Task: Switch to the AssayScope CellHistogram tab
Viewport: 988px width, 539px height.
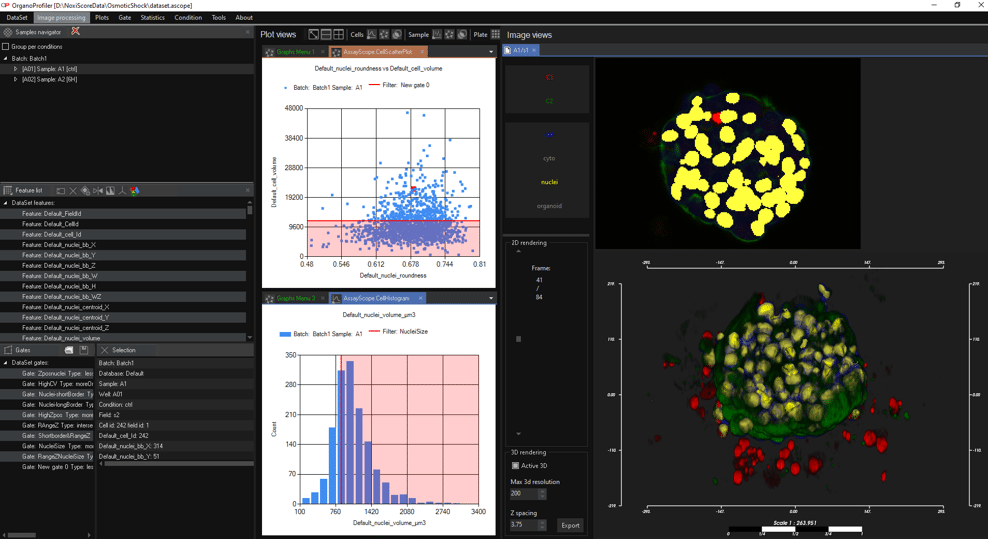Action: pyautogui.click(x=376, y=298)
